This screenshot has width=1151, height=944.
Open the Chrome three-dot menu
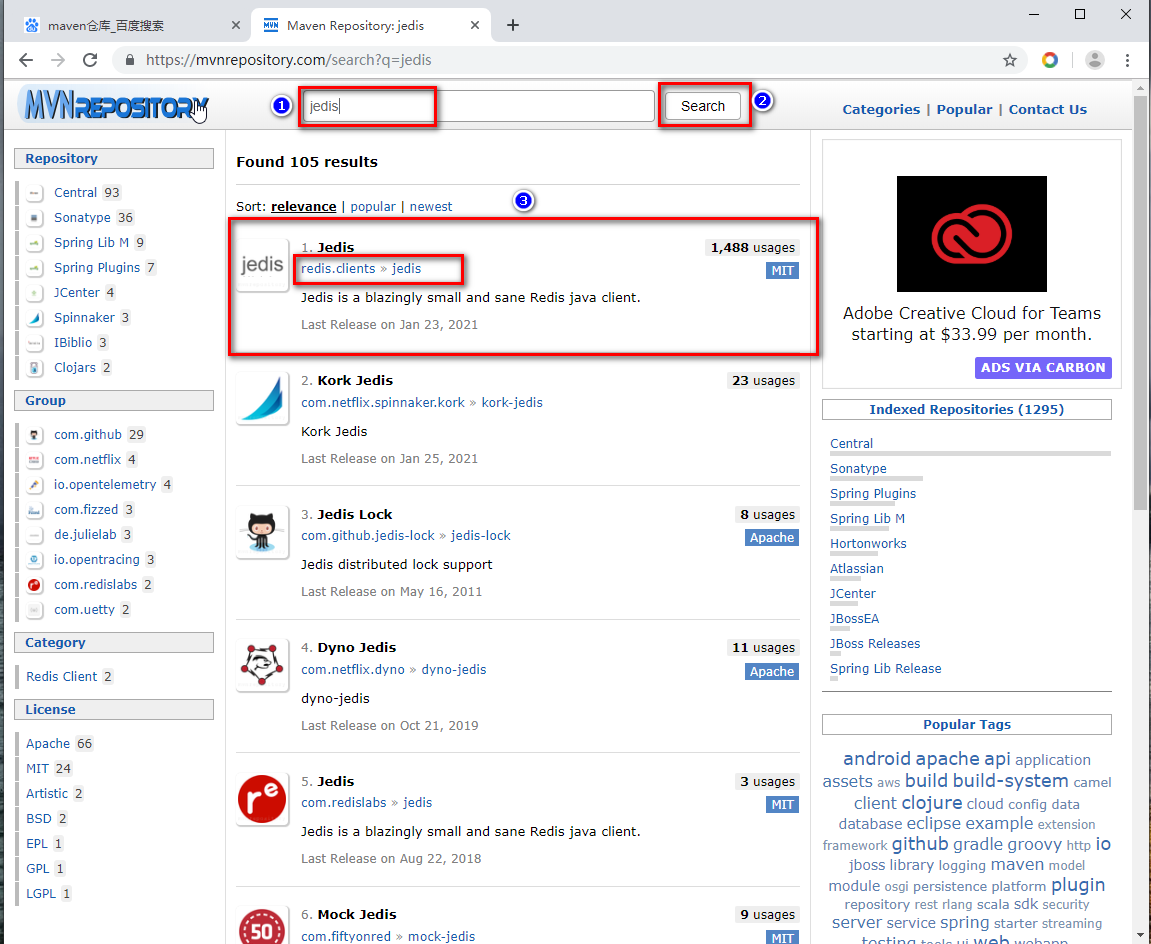1126,60
